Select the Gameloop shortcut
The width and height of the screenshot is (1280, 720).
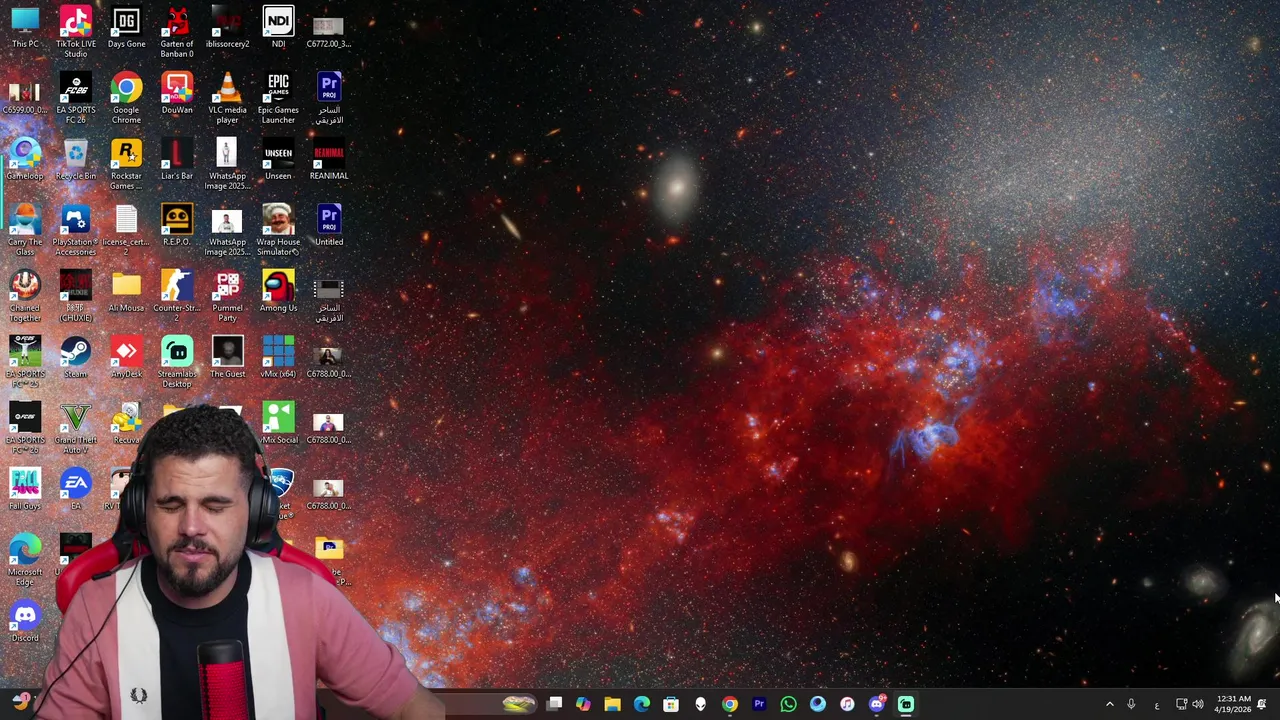tap(25, 159)
